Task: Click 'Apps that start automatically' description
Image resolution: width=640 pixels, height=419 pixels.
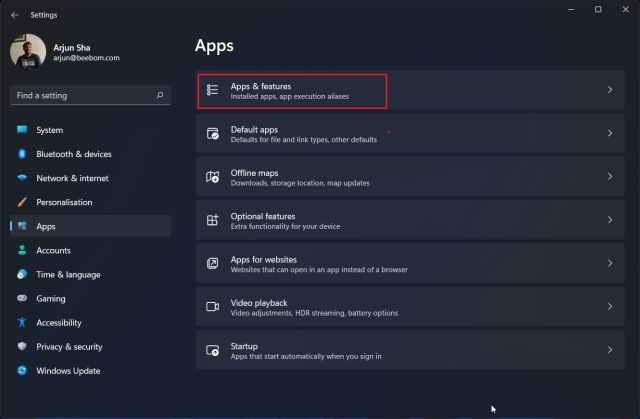Action: 306,357
